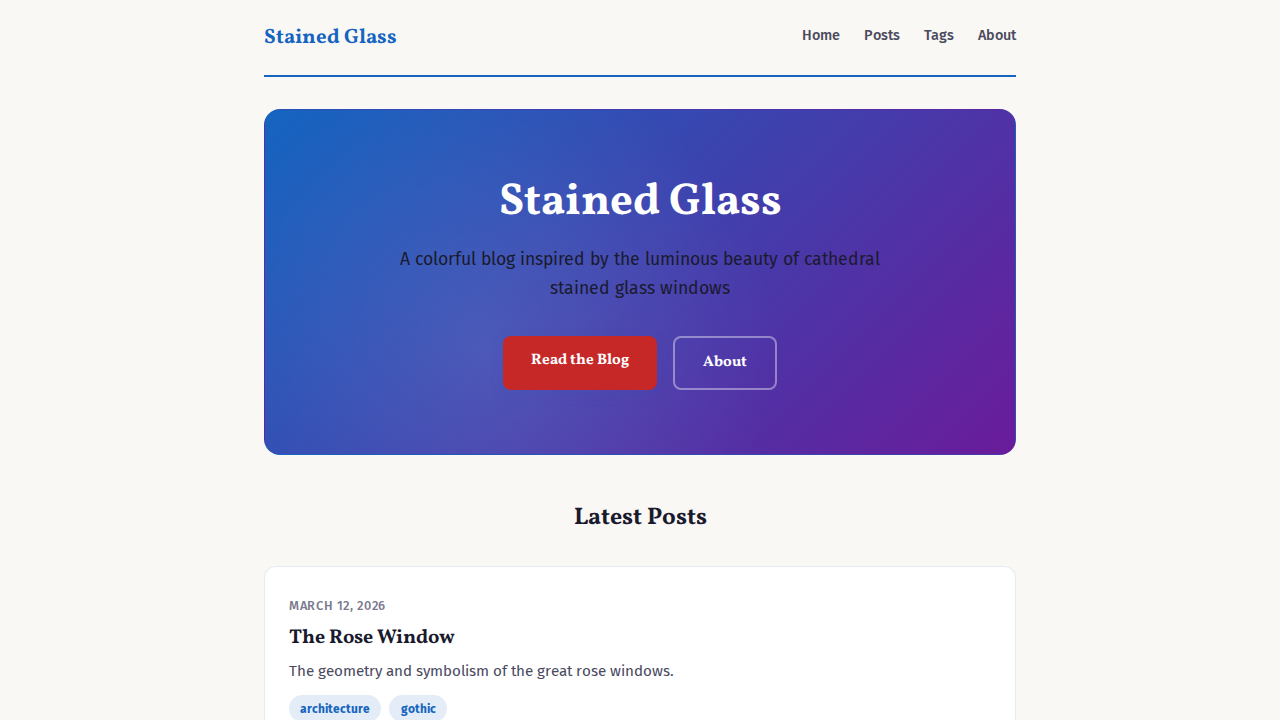
Task: Click the header divider area below the logo
Action: [640, 76]
